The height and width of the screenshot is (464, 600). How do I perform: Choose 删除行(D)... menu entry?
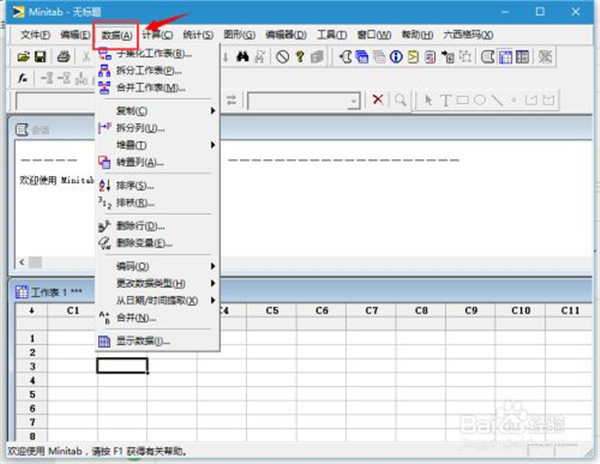157,226
